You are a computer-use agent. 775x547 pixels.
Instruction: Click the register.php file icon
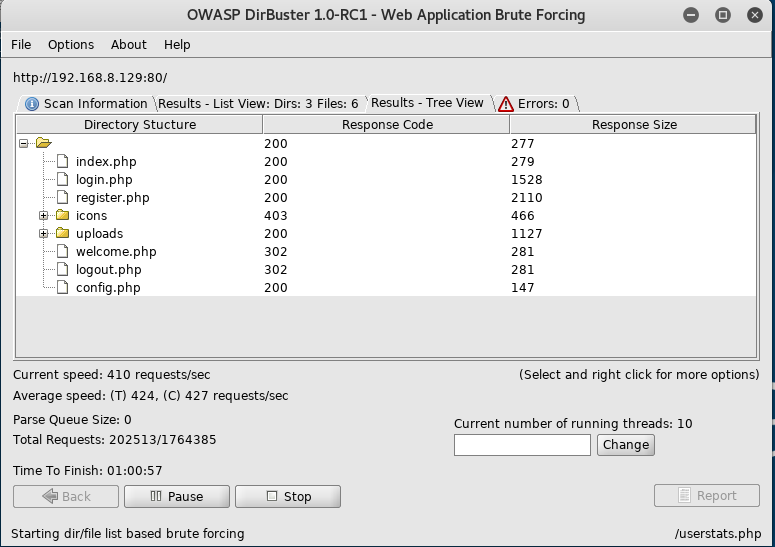click(62, 197)
